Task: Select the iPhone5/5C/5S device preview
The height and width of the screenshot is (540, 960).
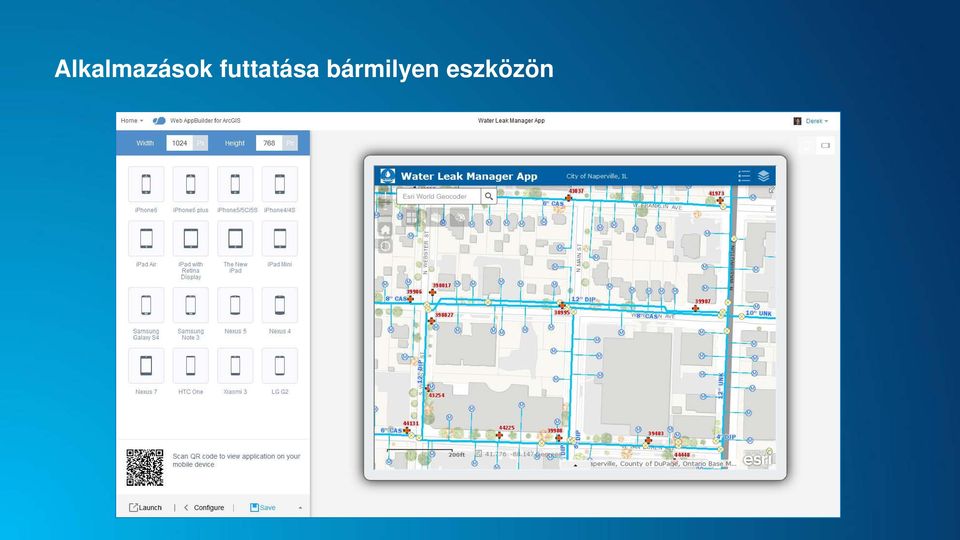Action: (235, 184)
